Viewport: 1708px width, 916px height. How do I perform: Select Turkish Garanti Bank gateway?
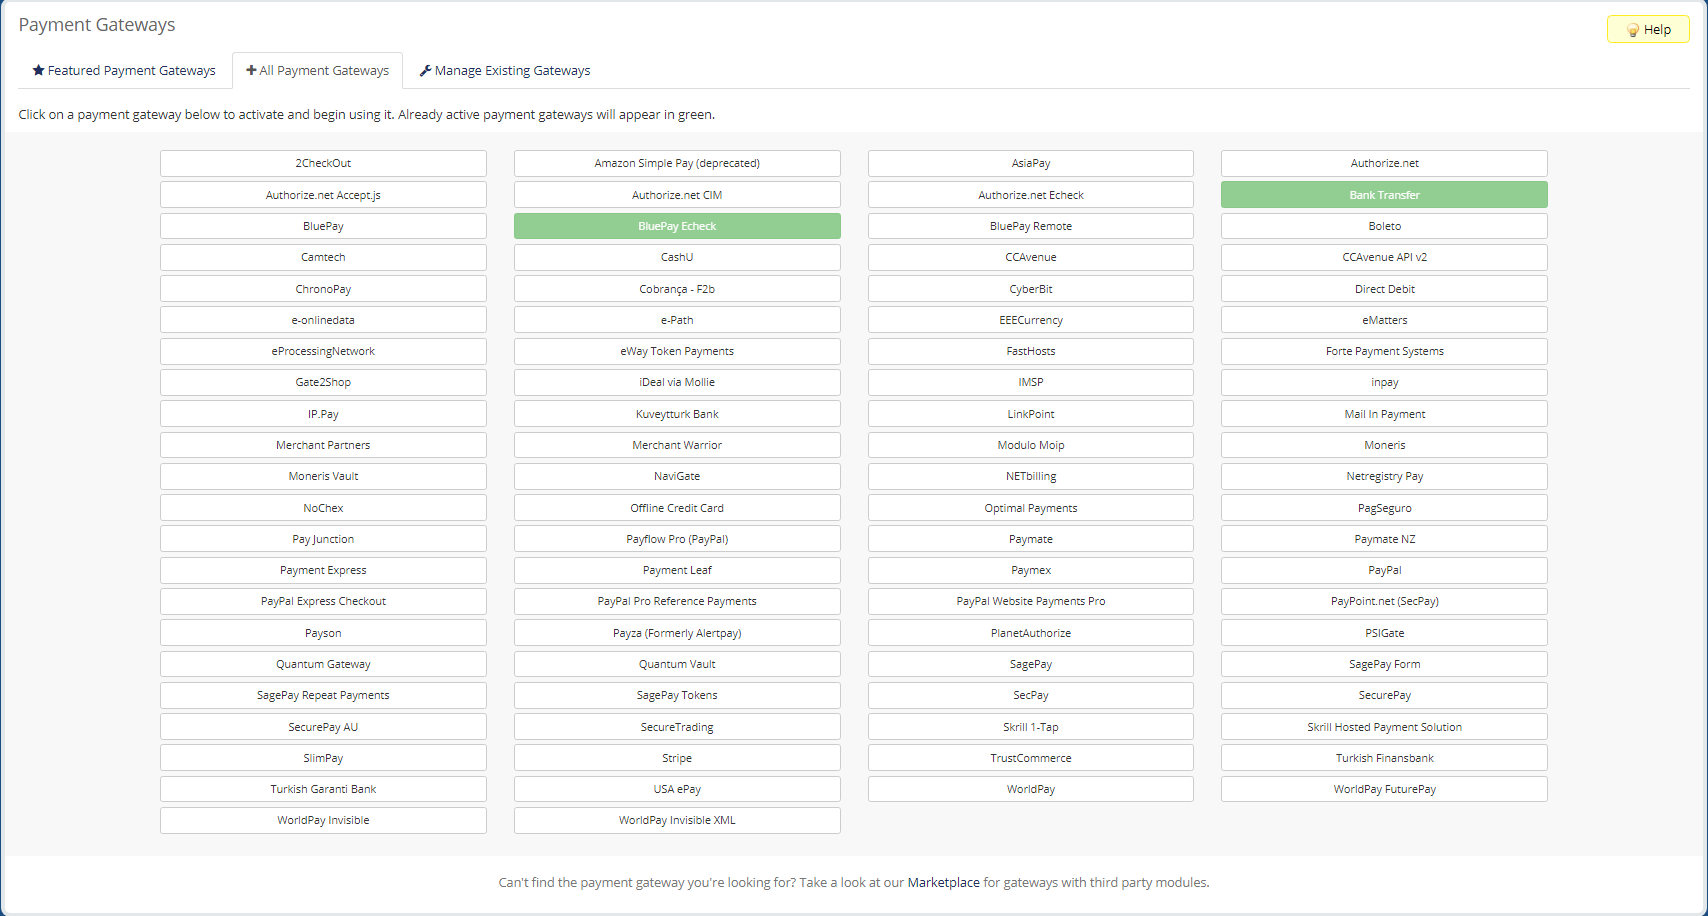323,789
